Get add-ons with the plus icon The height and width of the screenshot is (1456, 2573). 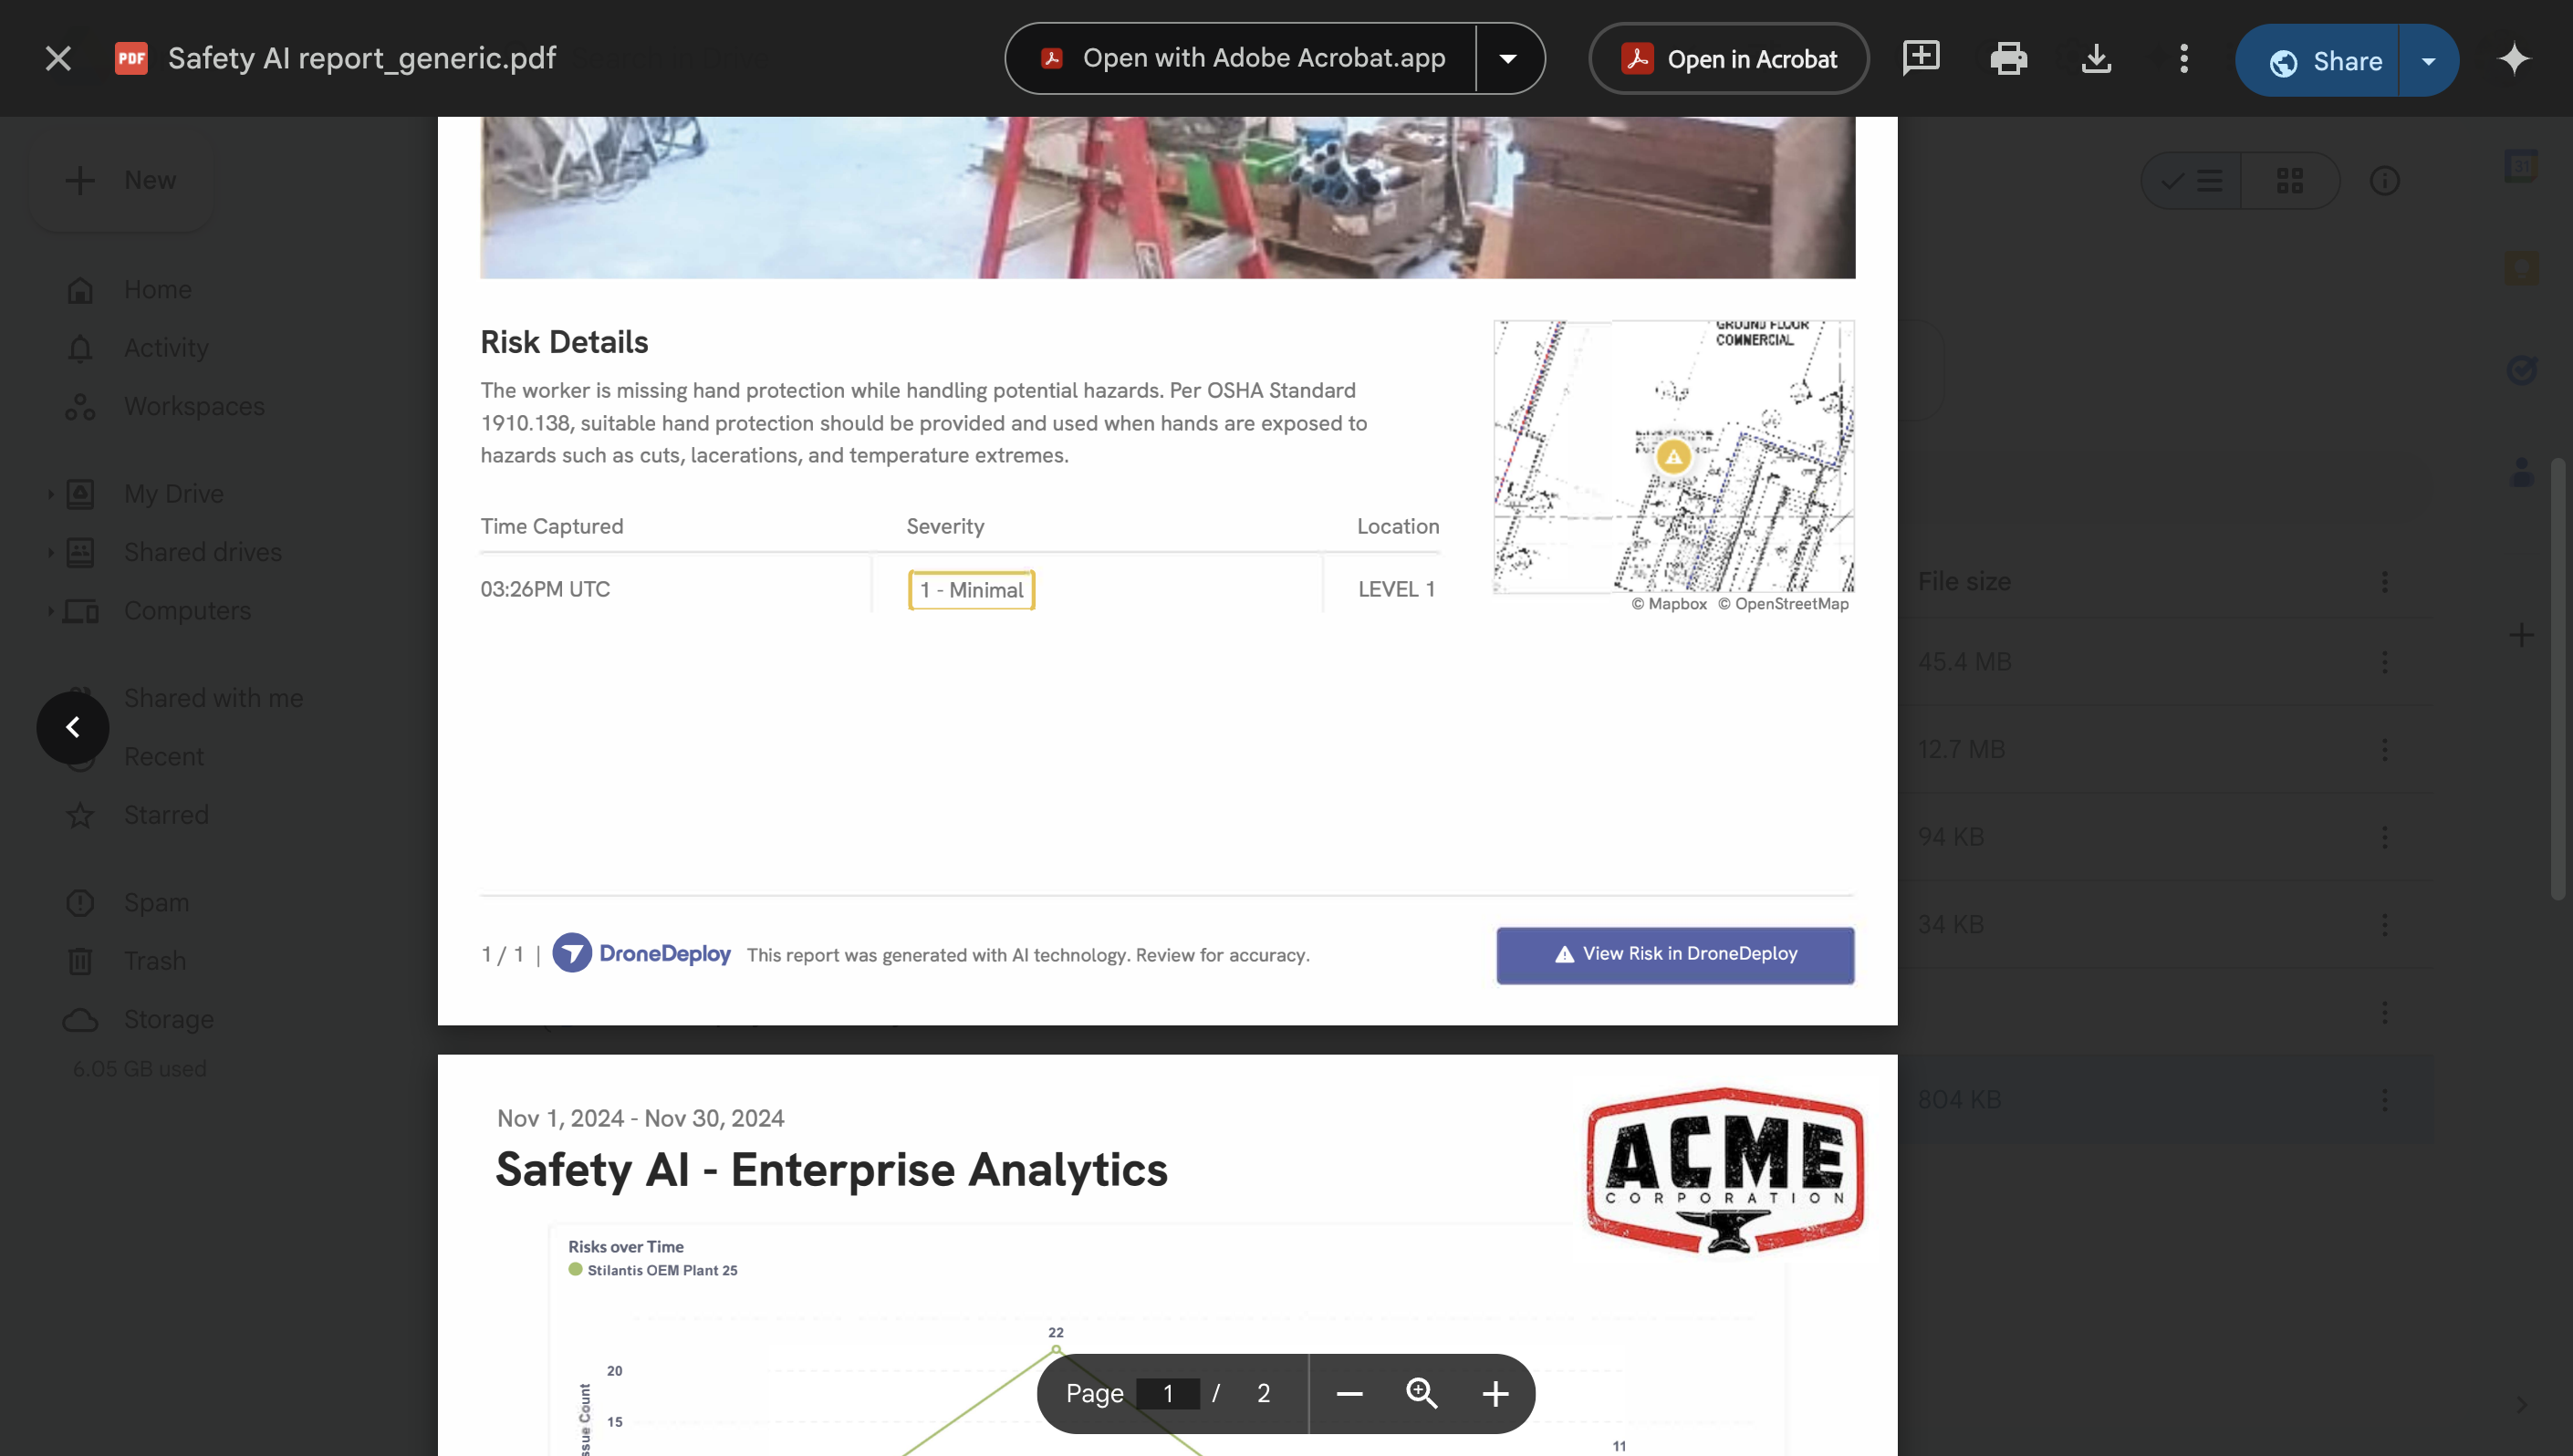(2522, 636)
